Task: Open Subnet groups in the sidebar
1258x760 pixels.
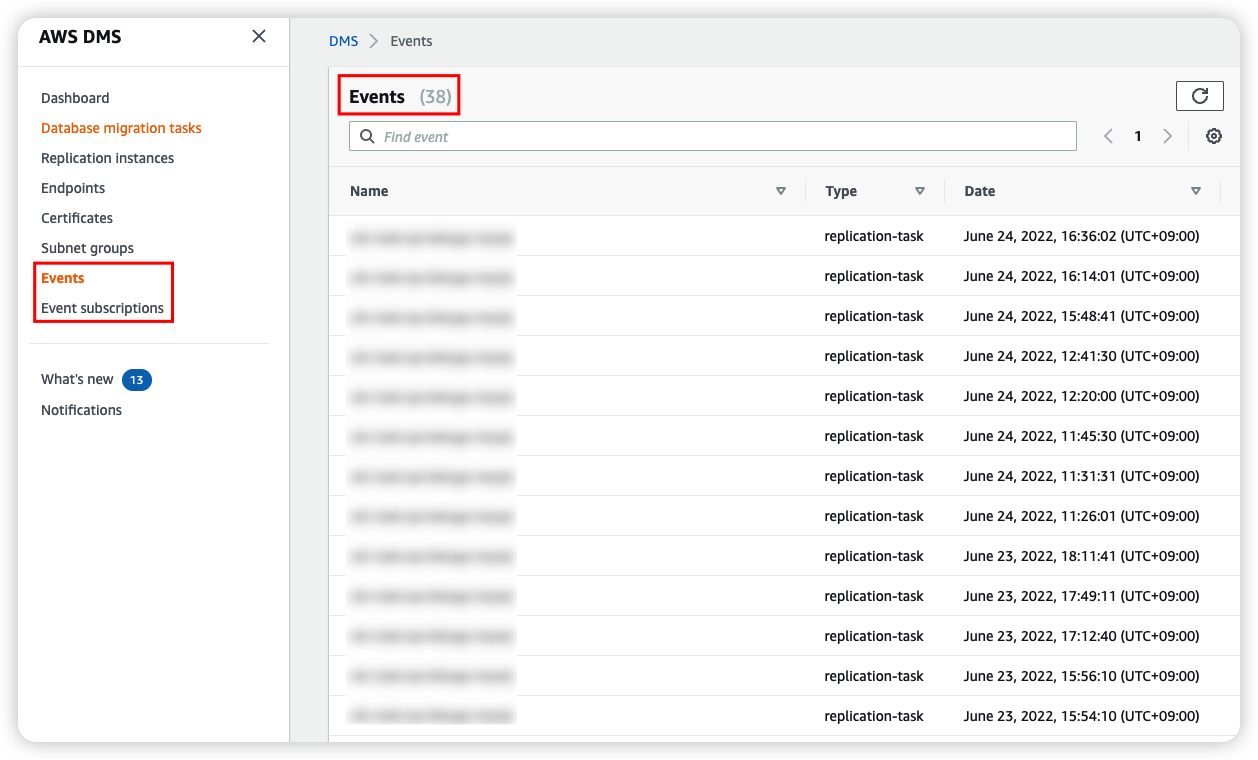Action: (87, 248)
